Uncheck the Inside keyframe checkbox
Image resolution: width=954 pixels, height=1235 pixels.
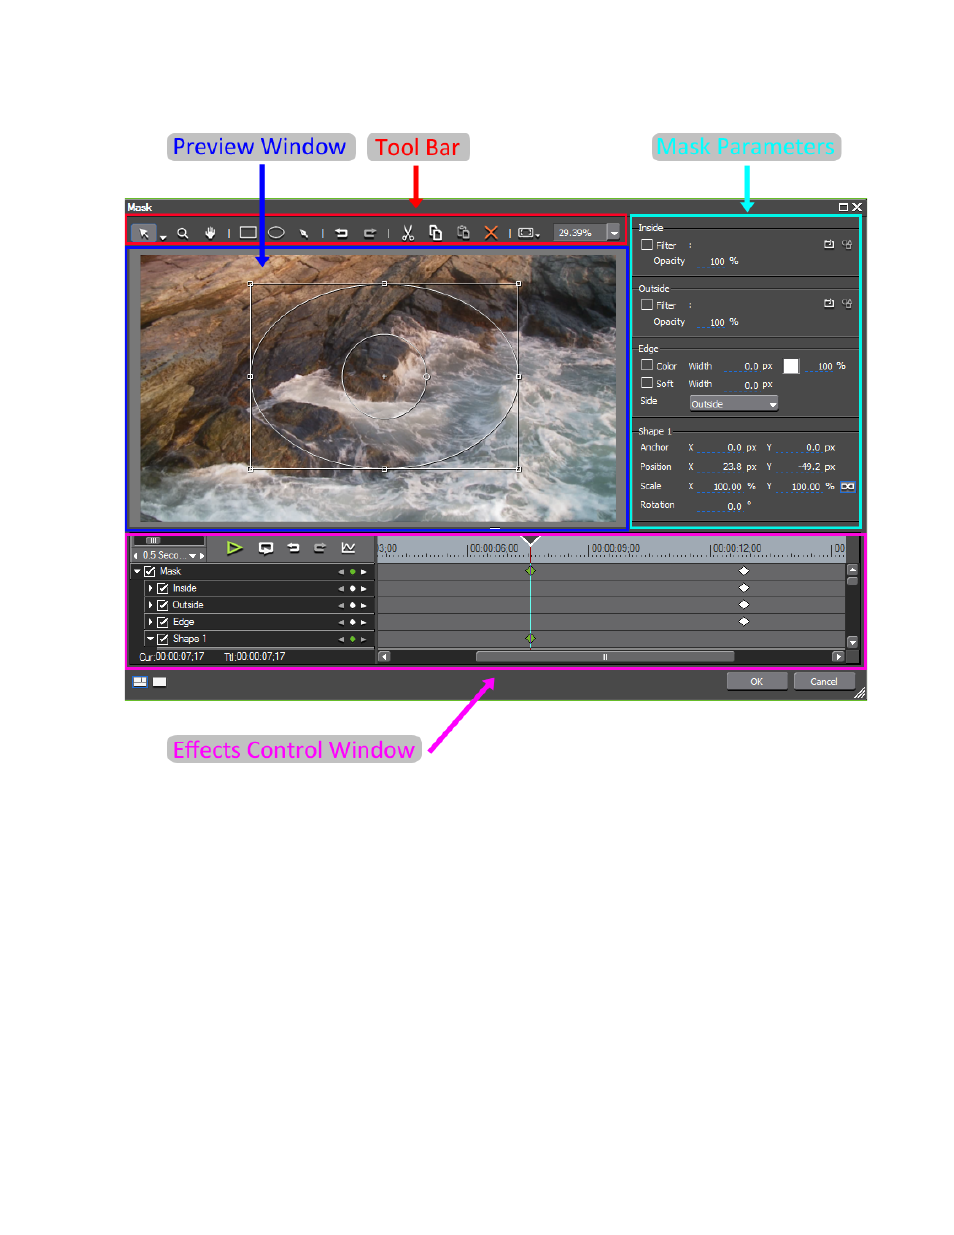click(x=163, y=589)
